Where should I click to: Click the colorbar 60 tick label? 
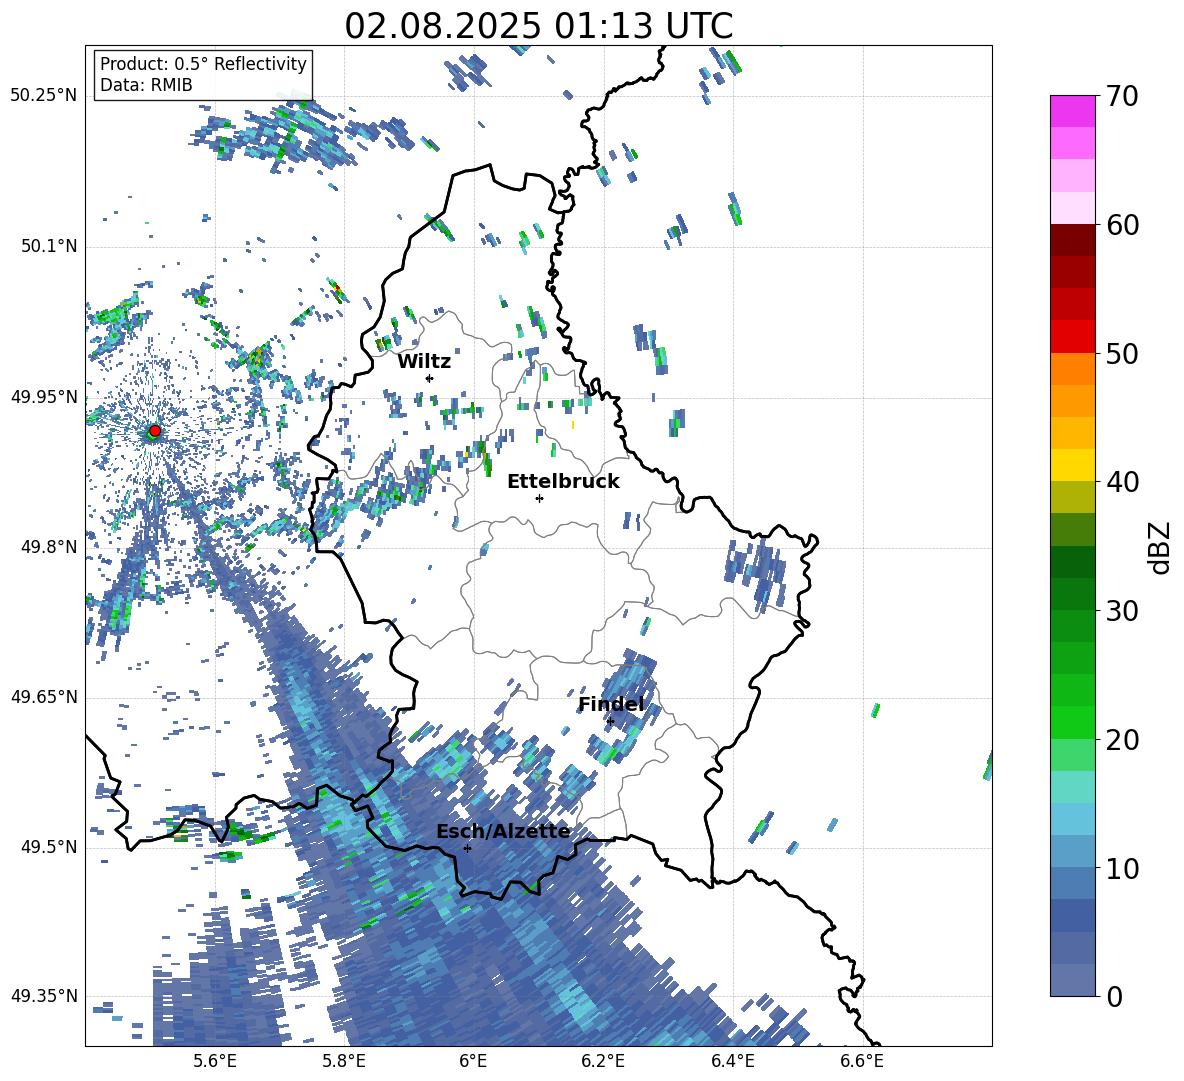pos(1122,225)
